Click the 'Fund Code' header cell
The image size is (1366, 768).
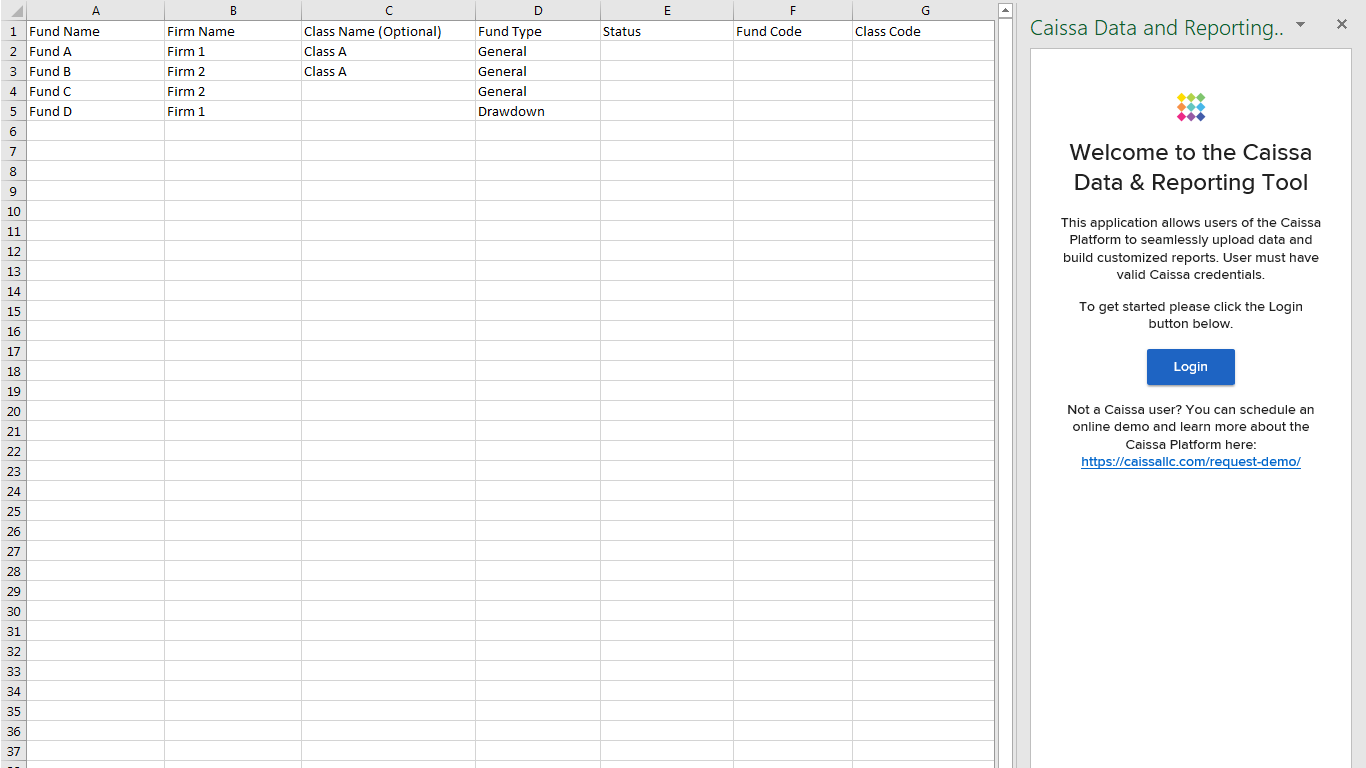click(793, 31)
